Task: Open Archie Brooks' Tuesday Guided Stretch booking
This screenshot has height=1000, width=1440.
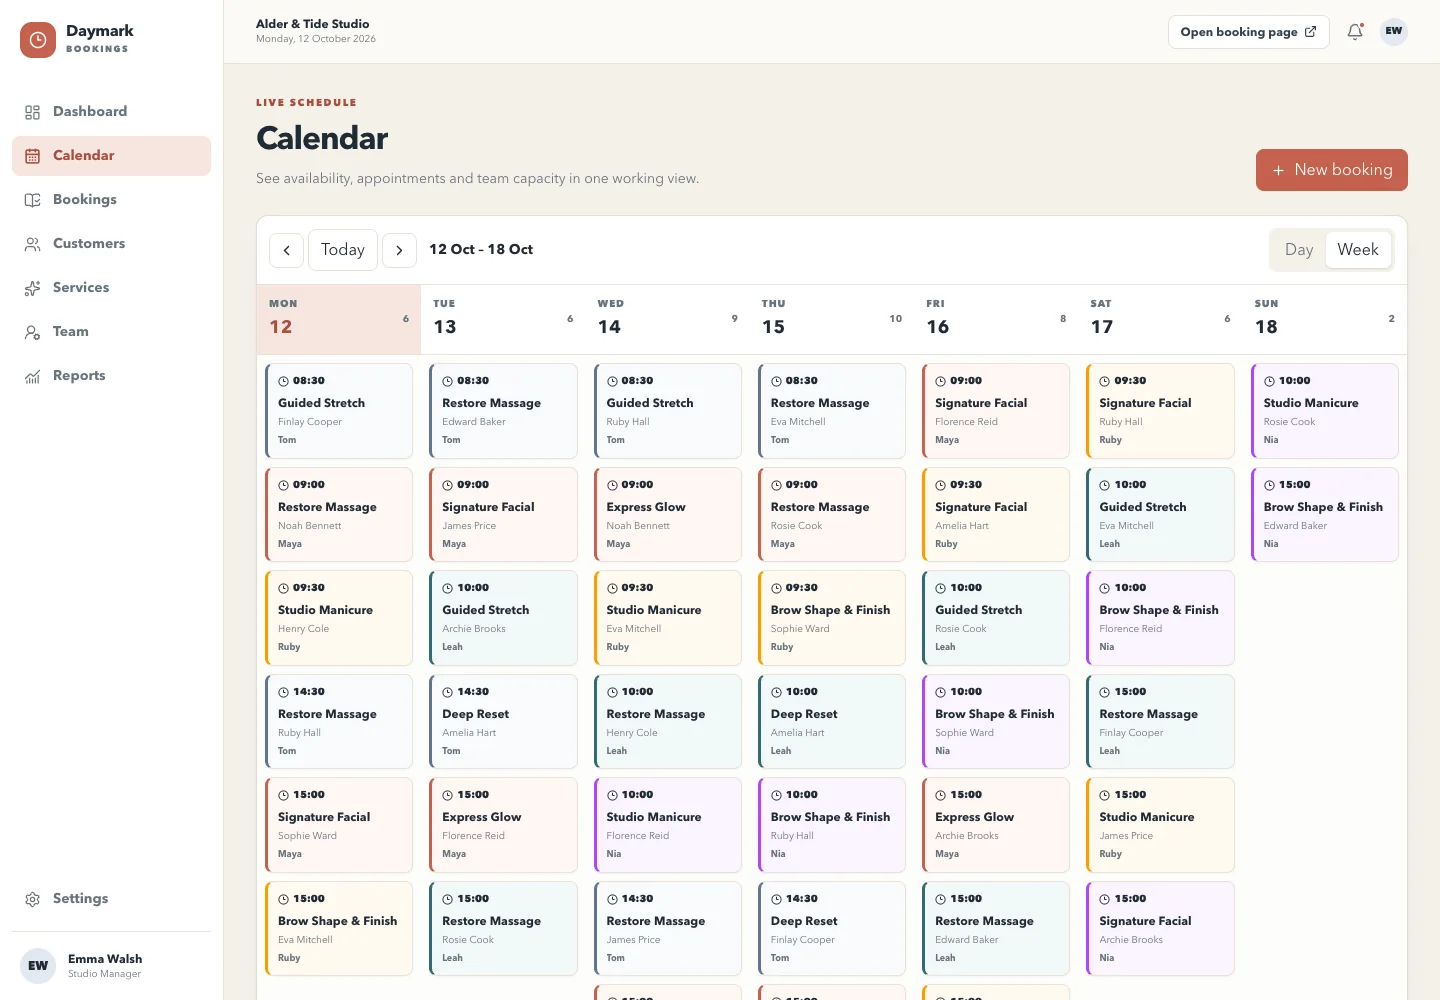Action: pyautogui.click(x=503, y=618)
